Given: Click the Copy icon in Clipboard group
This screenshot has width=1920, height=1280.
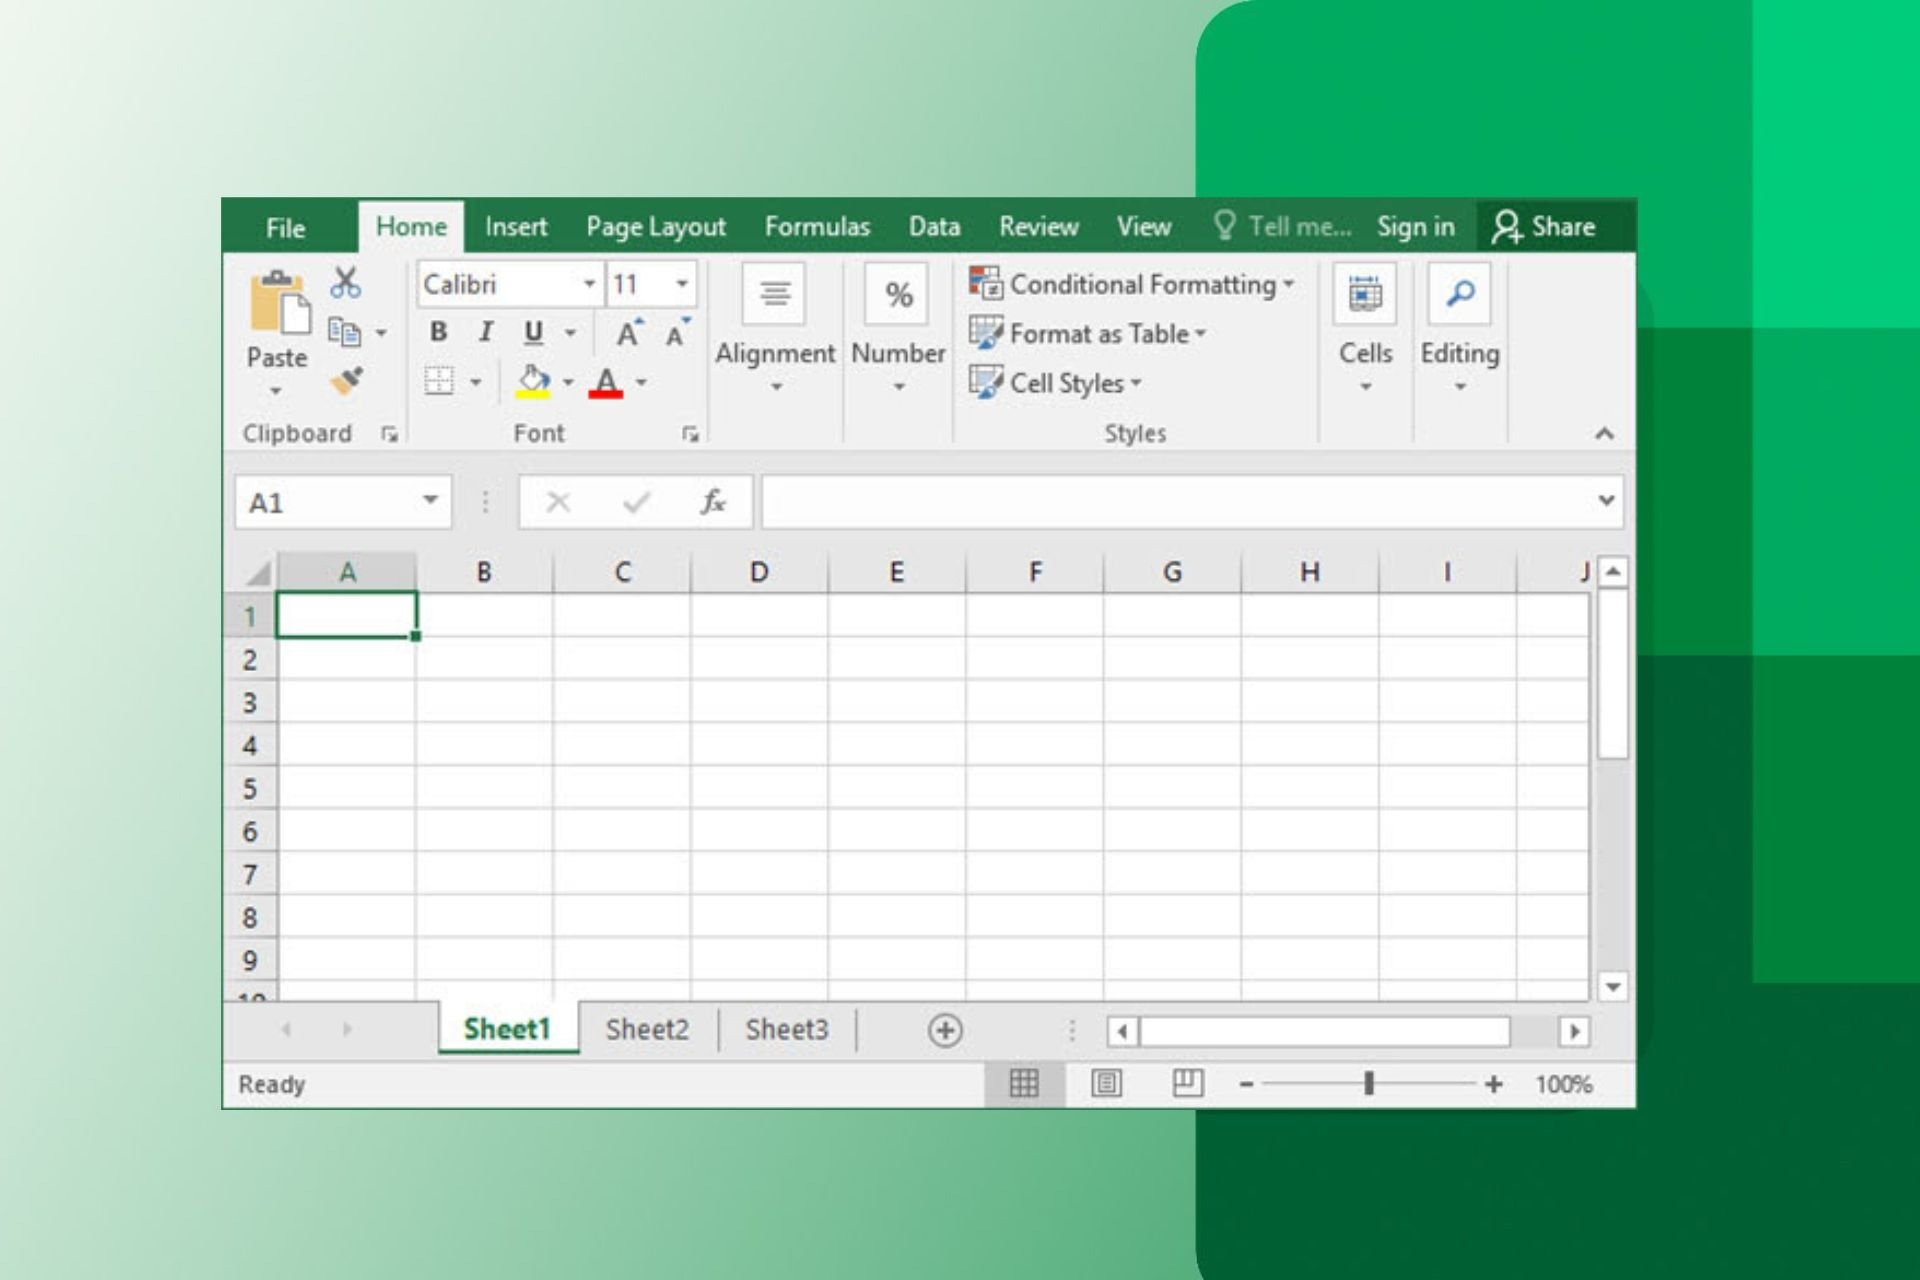Looking at the screenshot, I should (344, 332).
